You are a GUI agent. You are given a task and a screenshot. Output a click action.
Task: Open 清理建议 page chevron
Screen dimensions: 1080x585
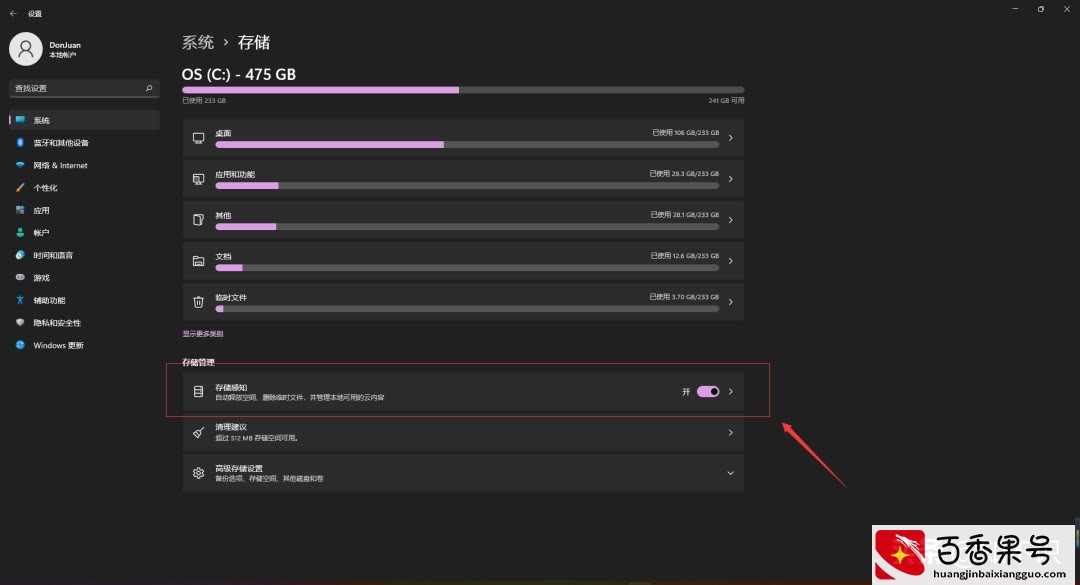click(x=731, y=433)
